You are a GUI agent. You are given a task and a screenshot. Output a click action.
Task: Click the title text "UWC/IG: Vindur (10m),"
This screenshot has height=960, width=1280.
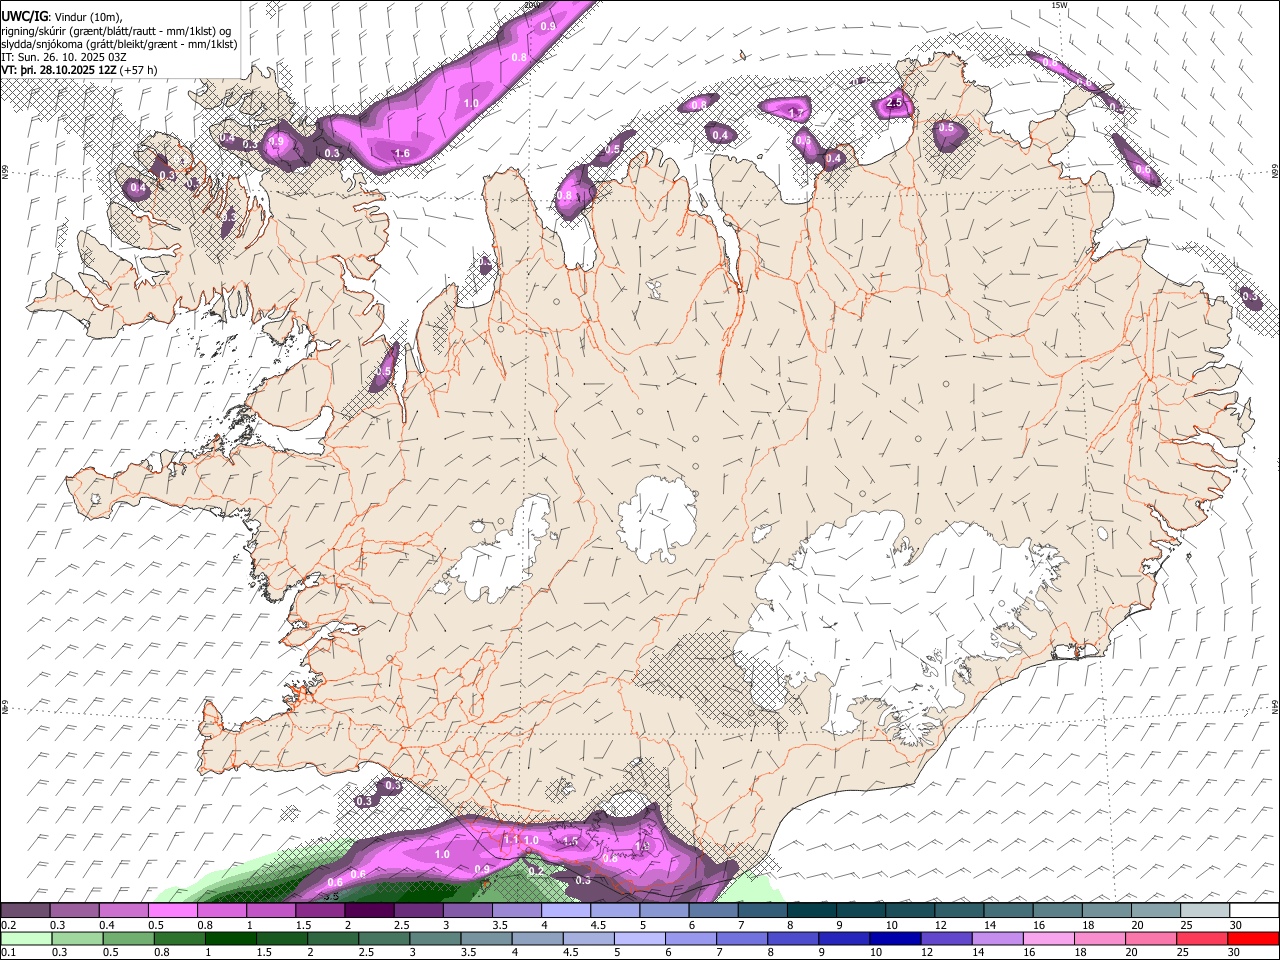click(x=63, y=17)
